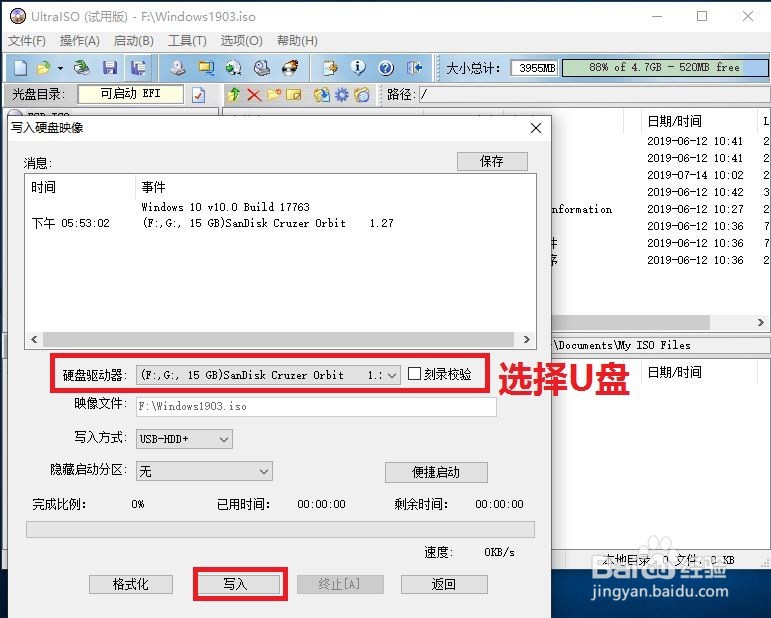Click the 格式化 button
Image resolution: width=771 pixels, height=618 pixels.
click(x=131, y=584)
